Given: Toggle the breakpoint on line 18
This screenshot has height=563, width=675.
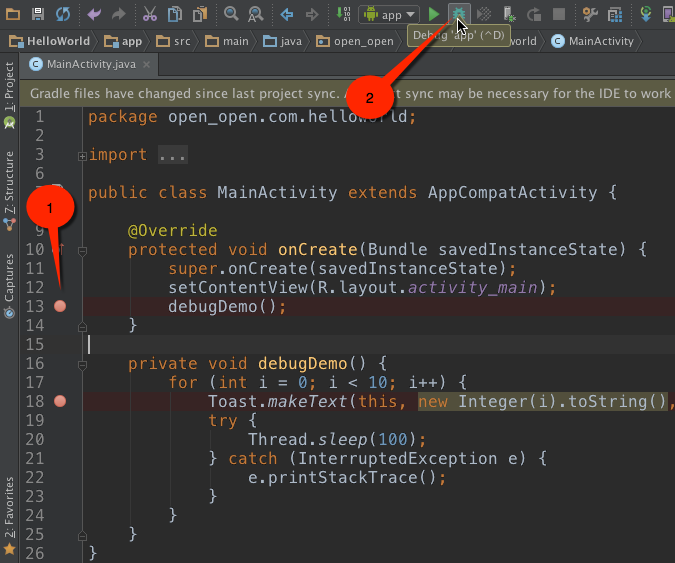Looking at the screenshot, I should tap(60, 401).
